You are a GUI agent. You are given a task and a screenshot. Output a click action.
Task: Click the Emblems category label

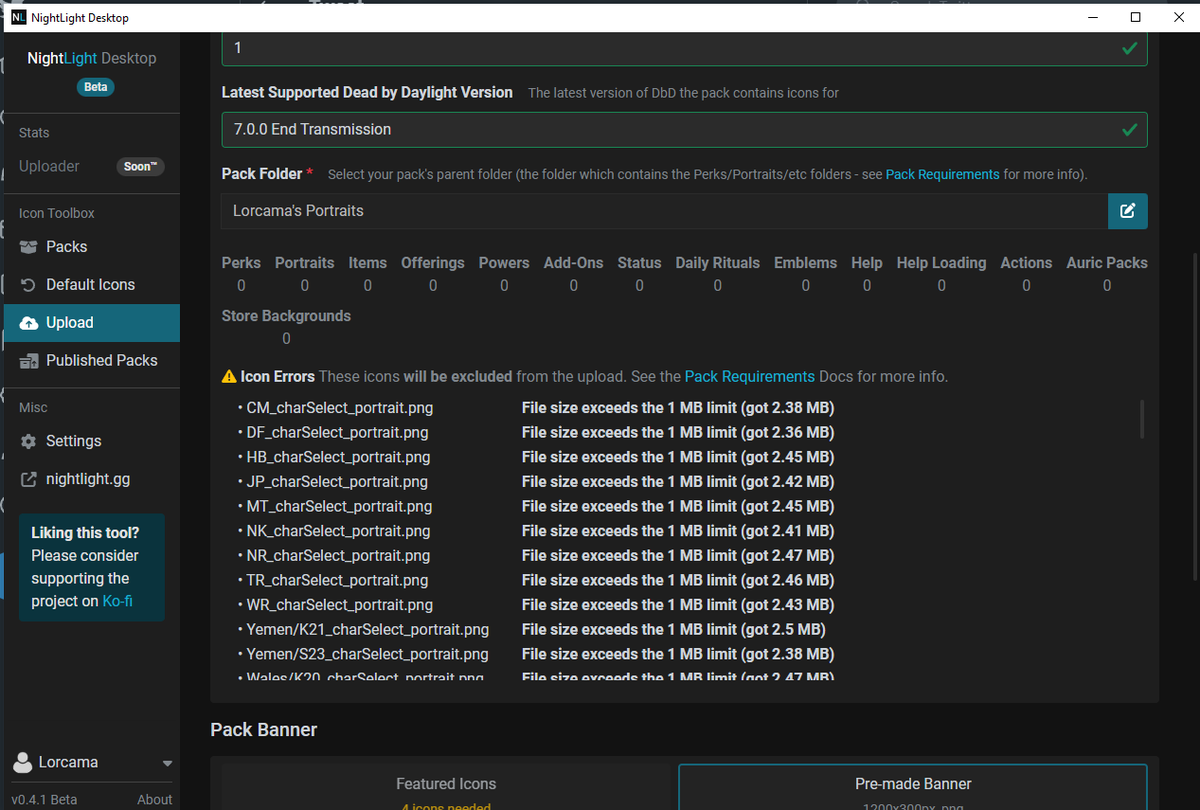[x=805, y=263]
